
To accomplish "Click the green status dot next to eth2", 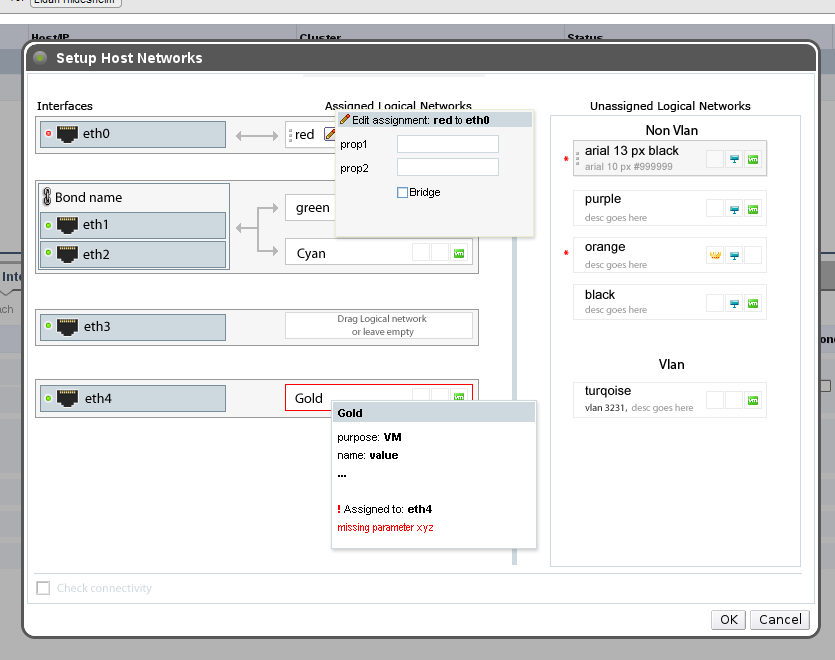I will [48, 254].
